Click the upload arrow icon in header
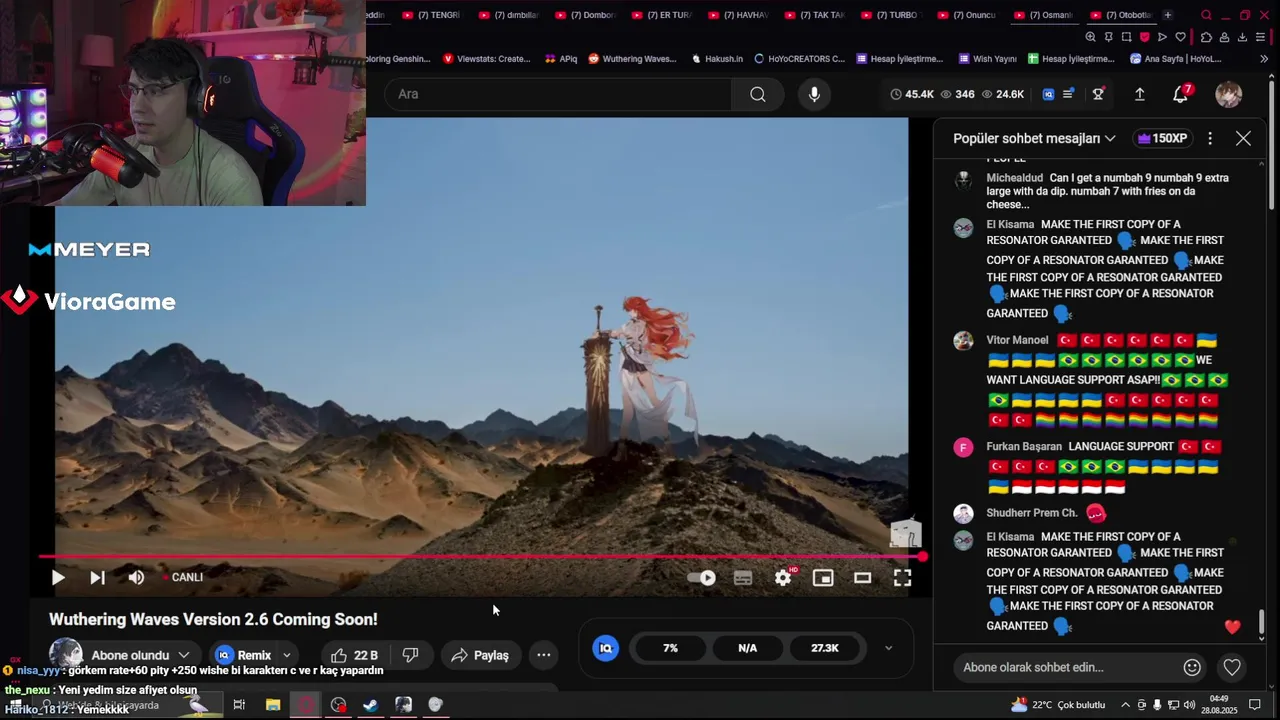1280x720 pixels. coord(1139,94)
